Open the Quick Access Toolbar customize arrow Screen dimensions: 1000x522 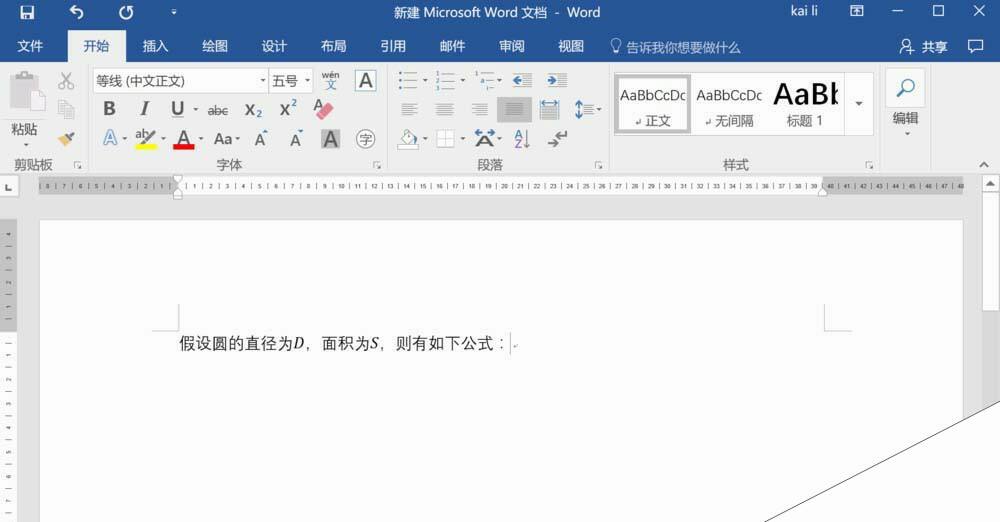pyautogui.click(x=173, y=12)
